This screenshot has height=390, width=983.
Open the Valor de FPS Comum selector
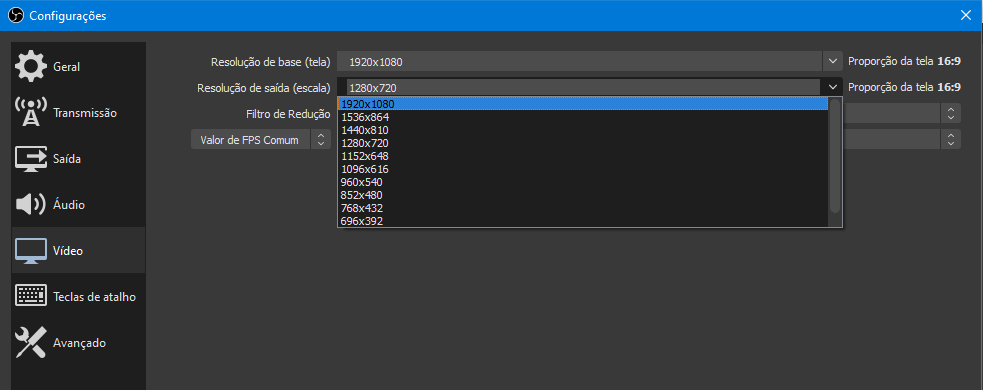(x=260, y=139)
